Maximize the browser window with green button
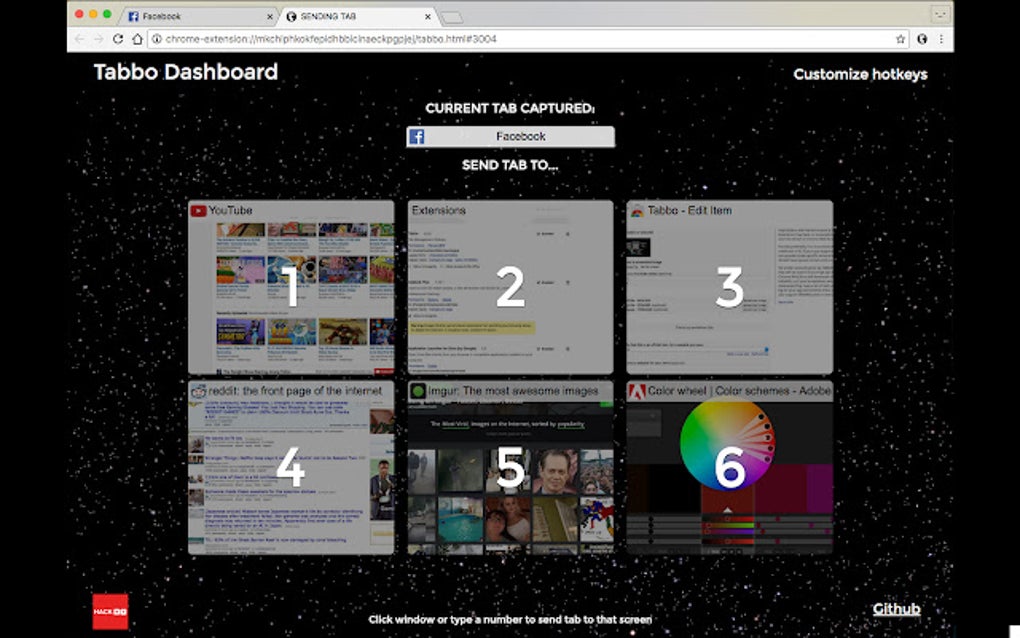The width and height of the screenshot is (1020, 638). (107, 14)
